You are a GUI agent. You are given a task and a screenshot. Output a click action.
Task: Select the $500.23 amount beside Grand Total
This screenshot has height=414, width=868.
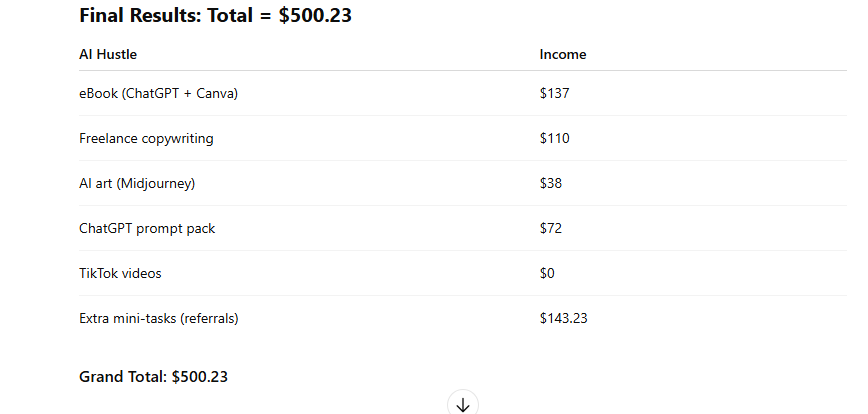(200, 377)
